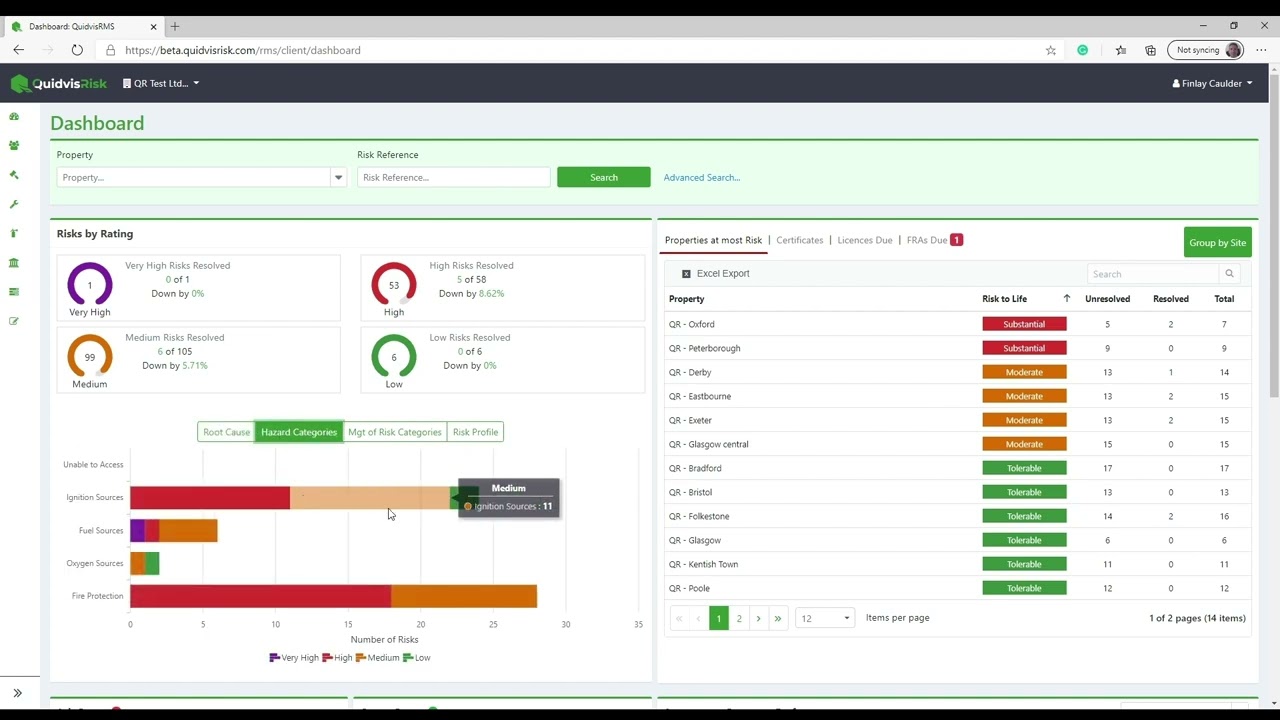This screenshot has height=720, width=1280.
Task: Jump to last page in pager
Action: 778,618
